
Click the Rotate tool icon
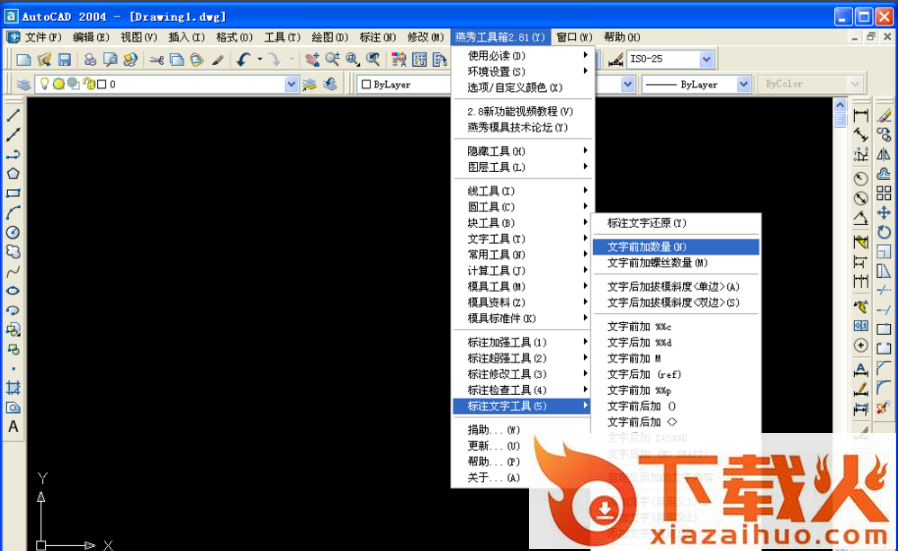884,232
